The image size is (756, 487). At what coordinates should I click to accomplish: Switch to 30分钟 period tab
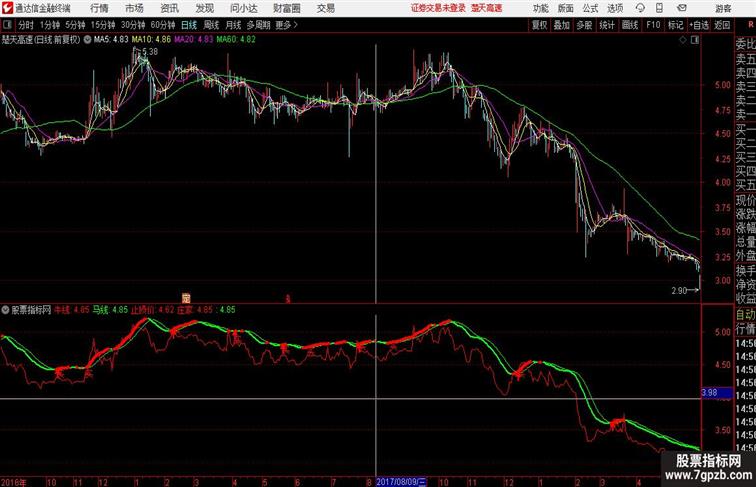click(x=133, y=25)
